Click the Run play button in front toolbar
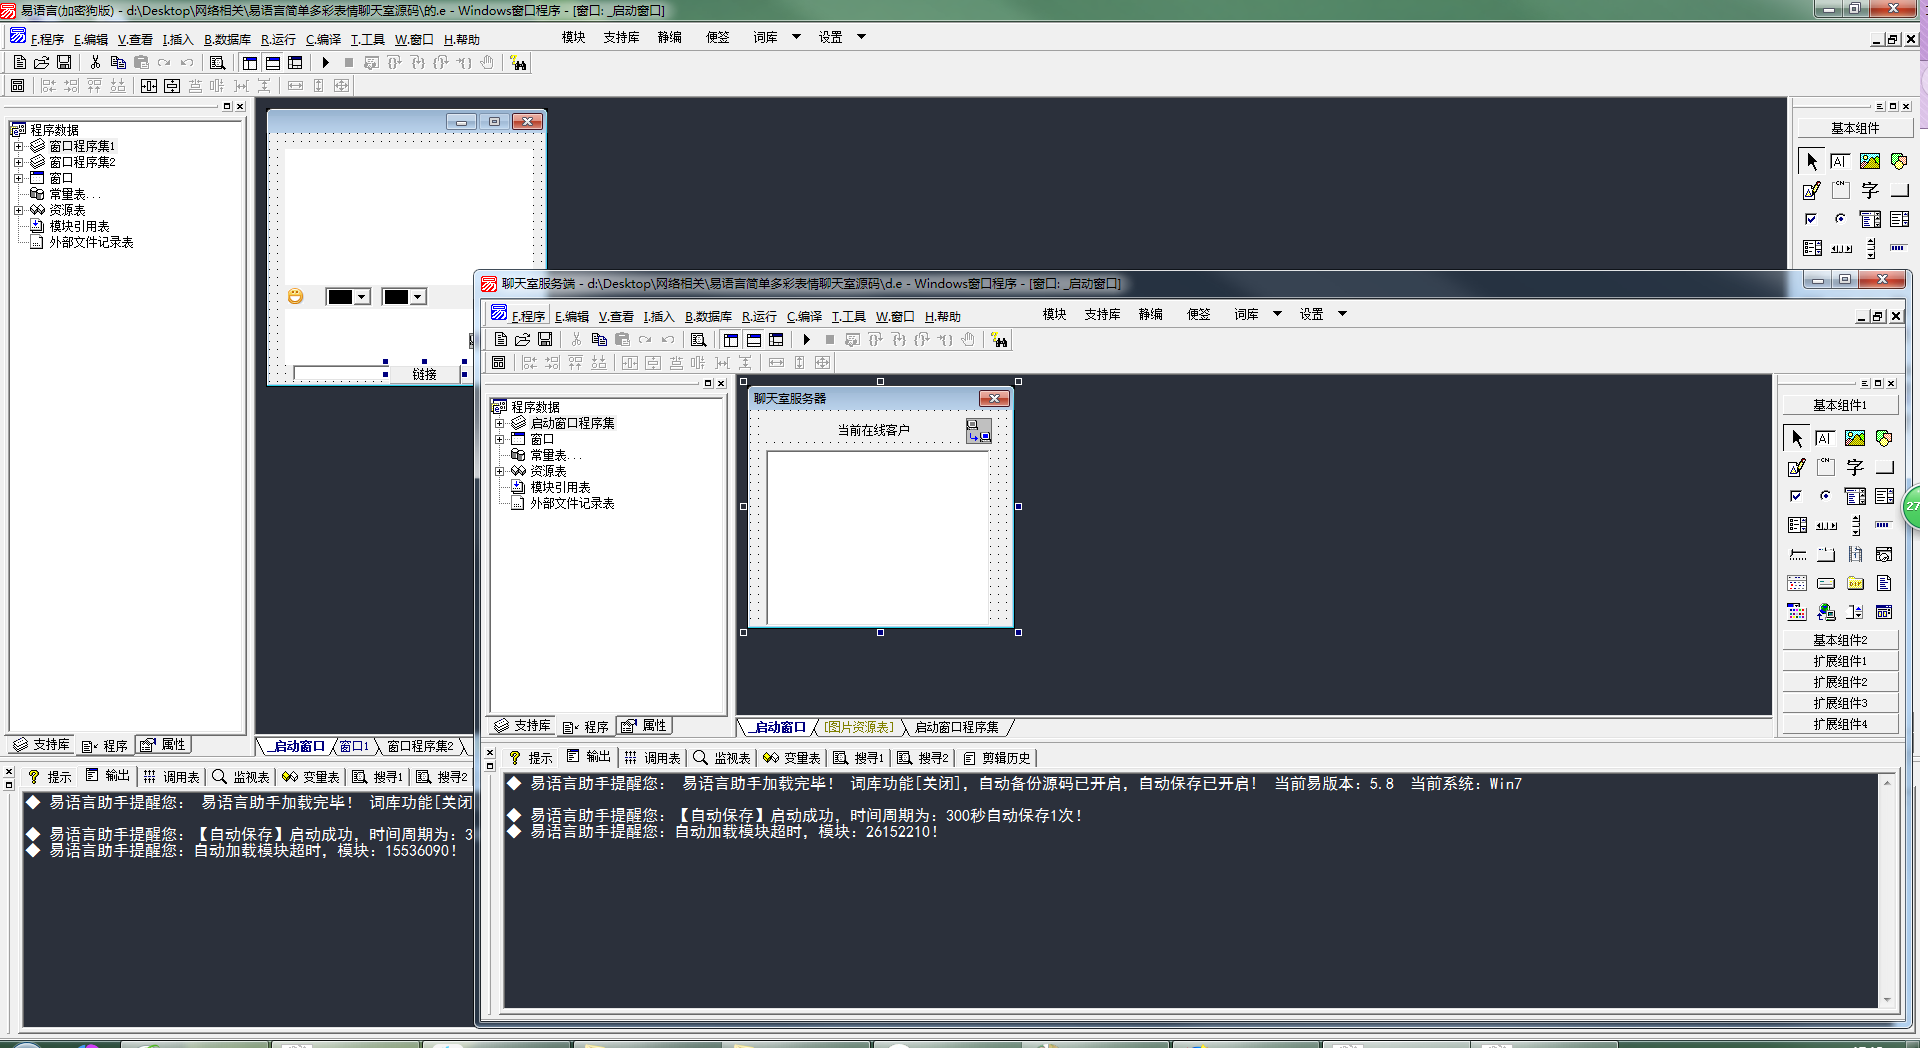The height and width of the screenshot is (1048, 1928). coord(807,340)
